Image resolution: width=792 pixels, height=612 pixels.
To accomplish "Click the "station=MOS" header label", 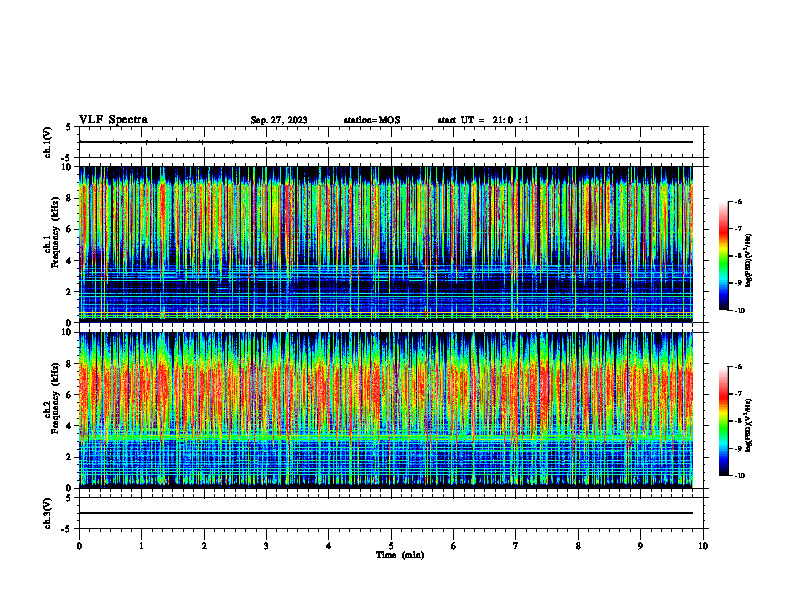I will click(x=372, y=120).
